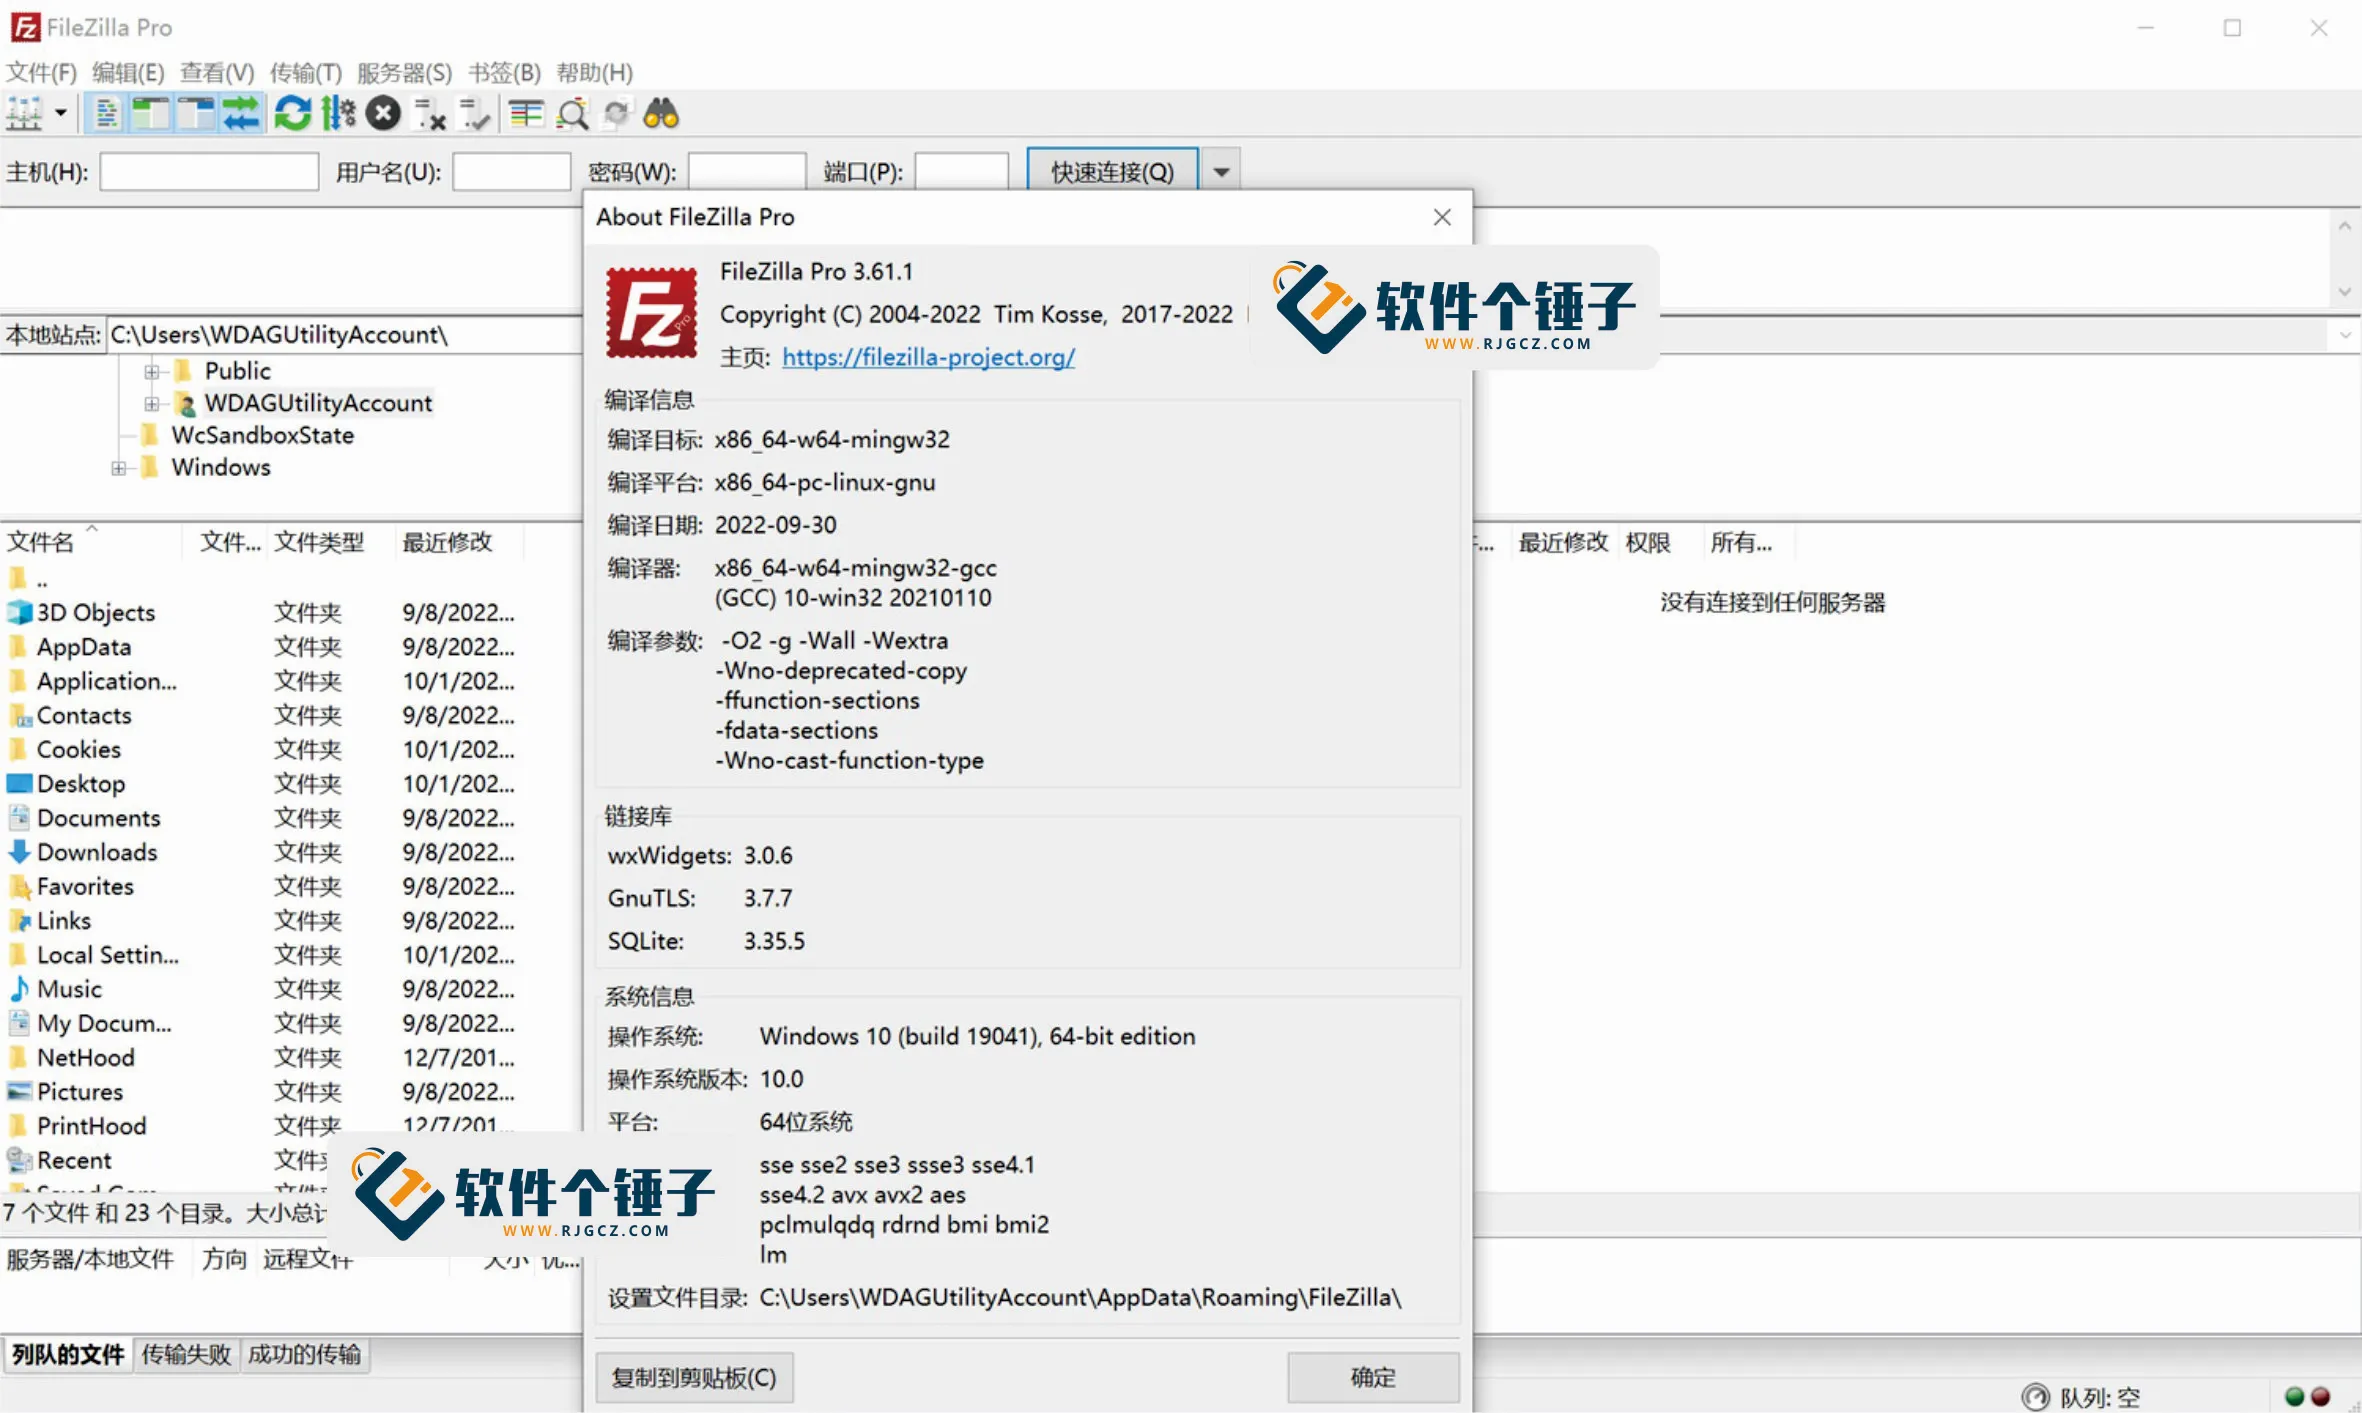This screenshot has height=1413, width=2362.
Task: Click the 用户名(U) username field
Action: (511, 172)
